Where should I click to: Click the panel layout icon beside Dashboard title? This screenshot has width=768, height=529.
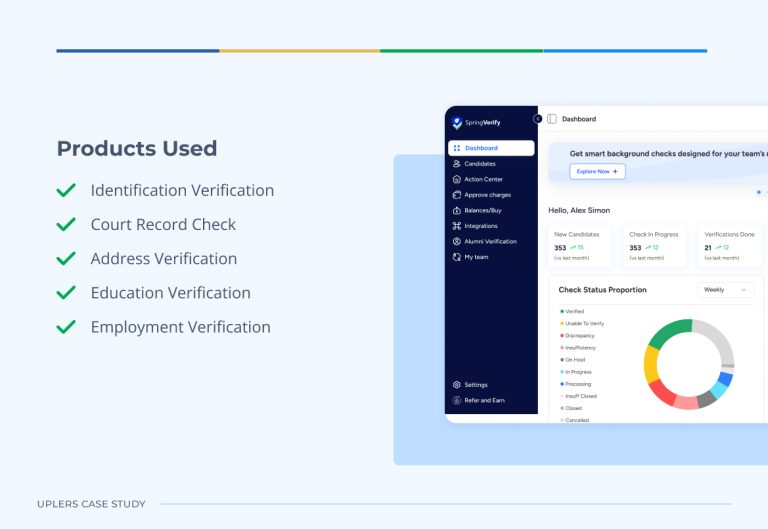coord(552,119)
